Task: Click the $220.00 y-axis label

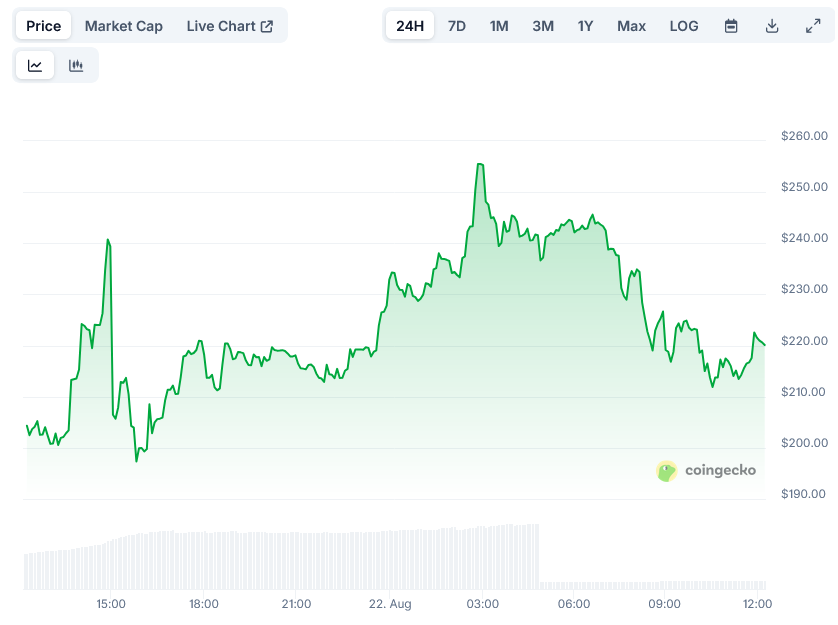Action: pos(804,341)
